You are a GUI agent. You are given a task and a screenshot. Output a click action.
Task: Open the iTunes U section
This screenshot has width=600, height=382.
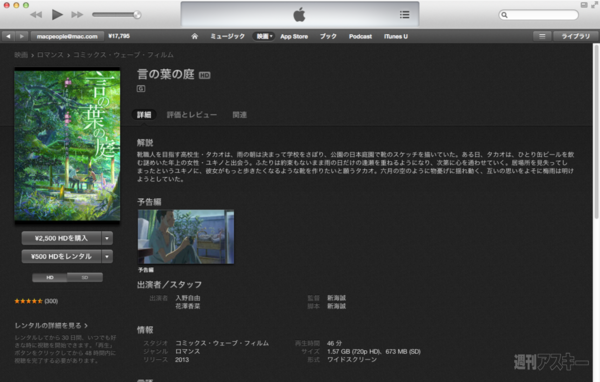[396, 36]
